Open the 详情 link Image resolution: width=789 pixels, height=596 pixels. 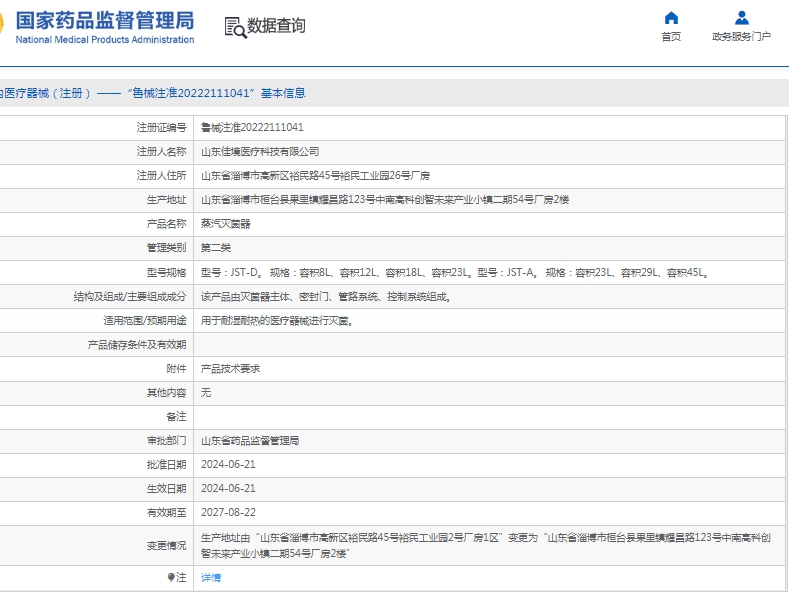coord(211,577)
